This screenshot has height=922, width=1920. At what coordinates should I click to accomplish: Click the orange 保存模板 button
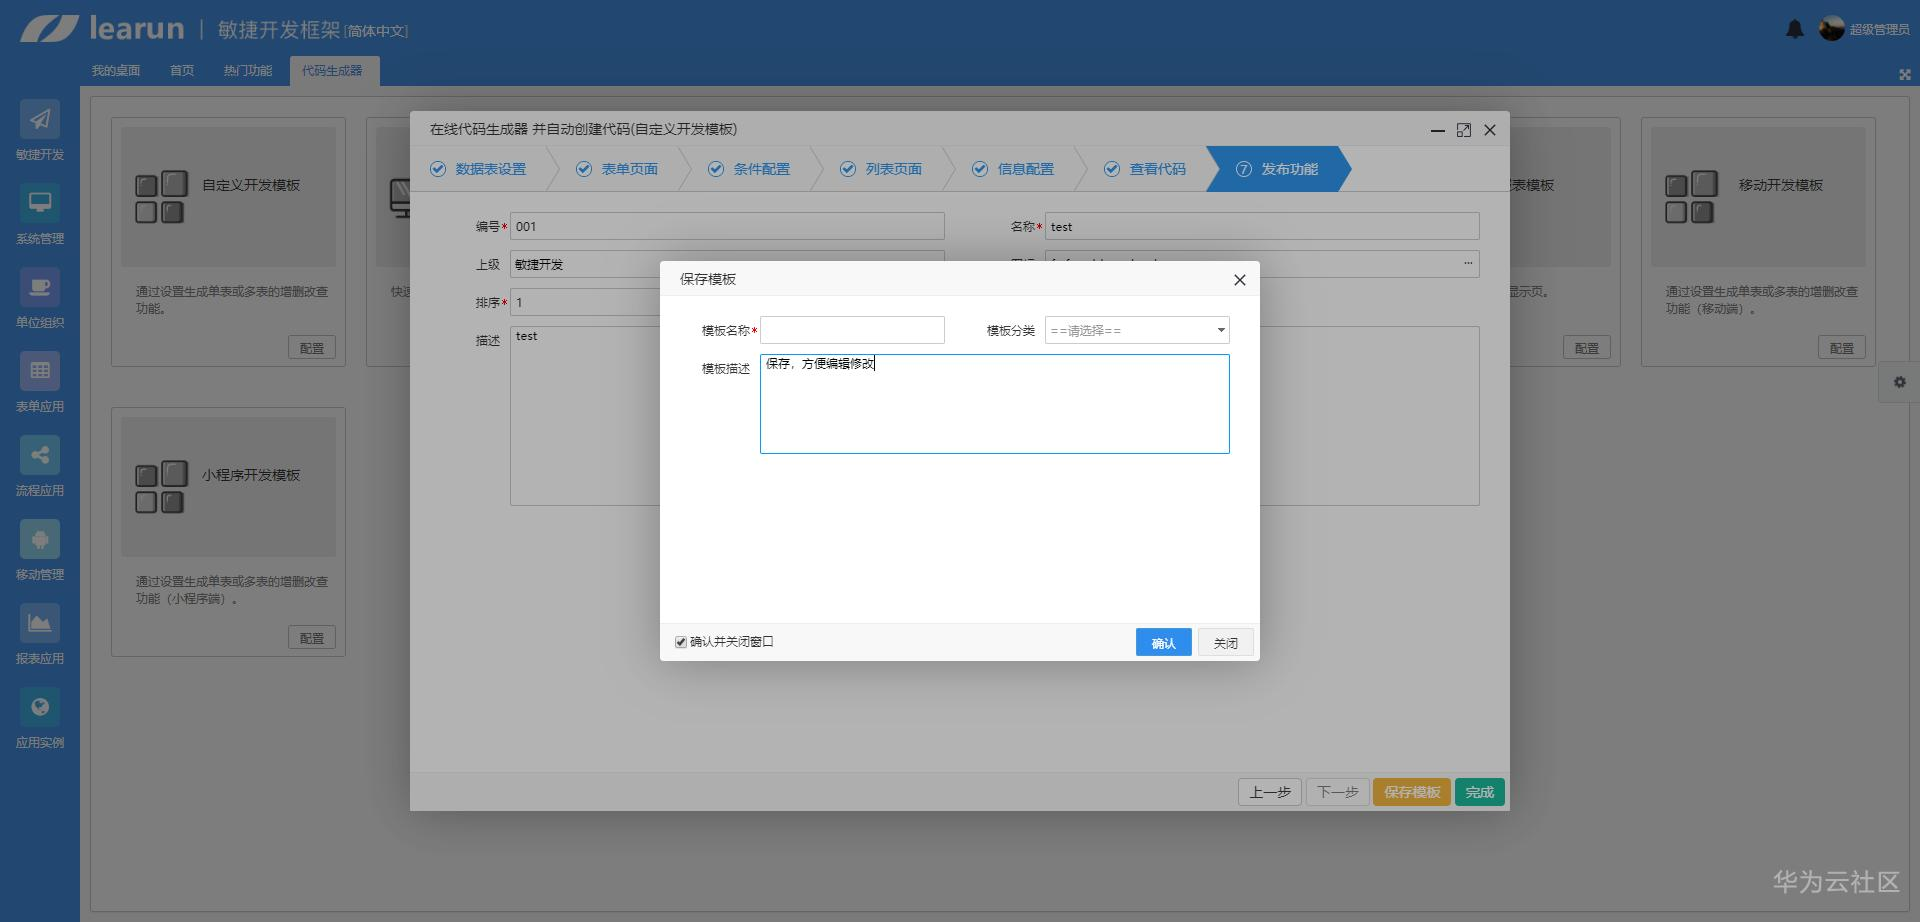click(x=1412, y=792)
